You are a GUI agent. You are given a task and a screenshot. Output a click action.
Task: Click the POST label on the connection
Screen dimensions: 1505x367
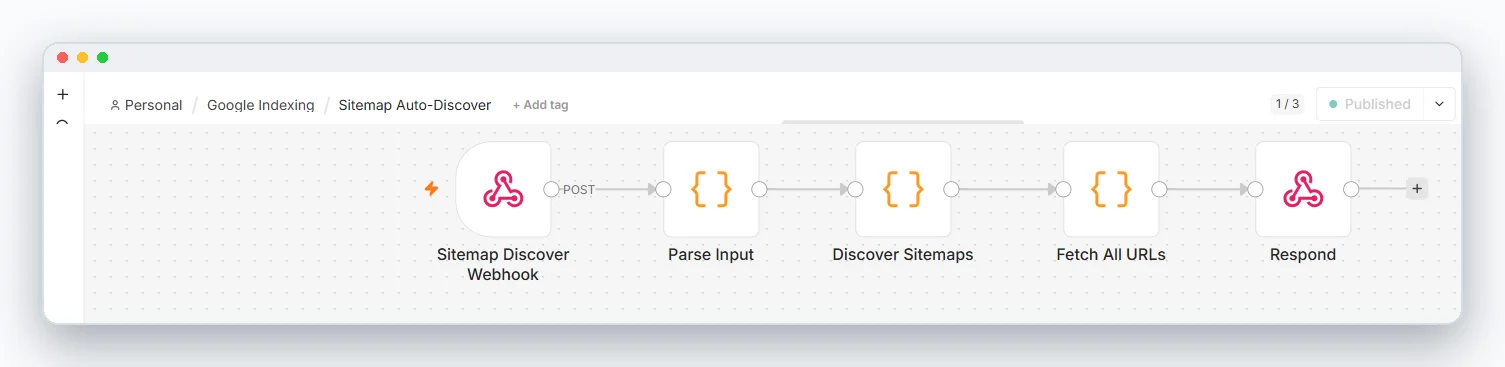[579, 190]
